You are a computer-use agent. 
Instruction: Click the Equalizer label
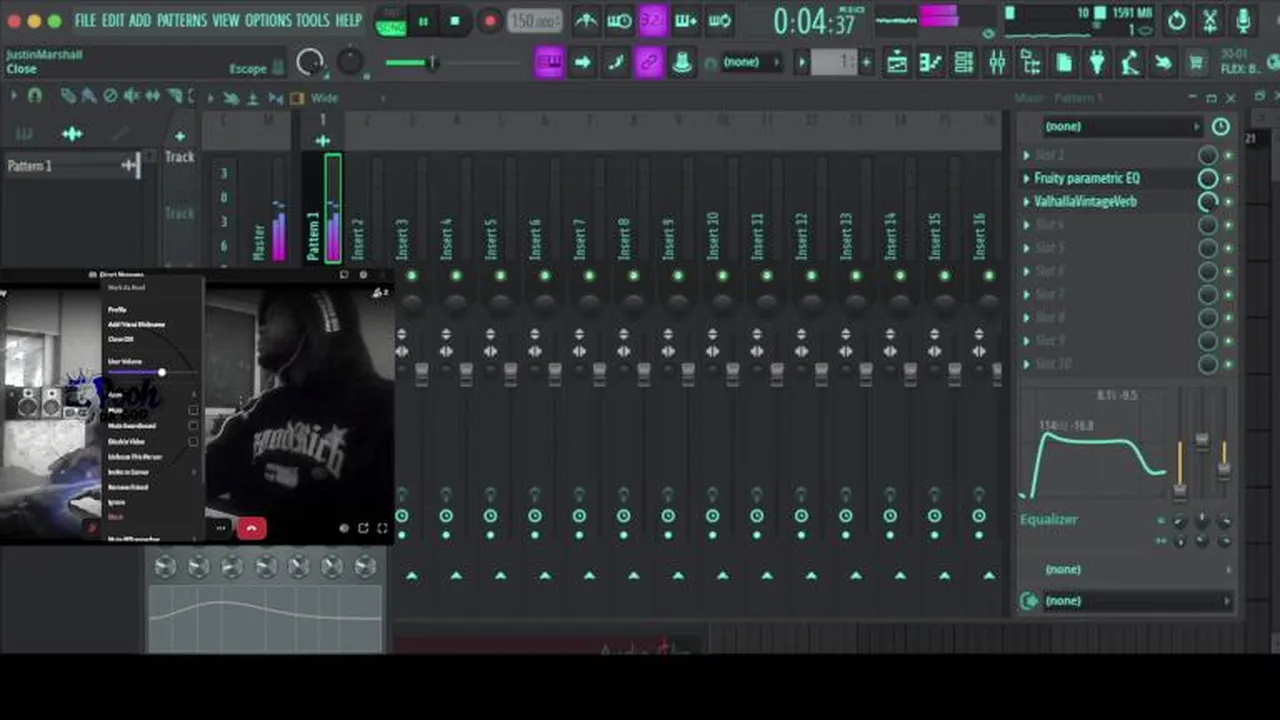coord(1049,520)
